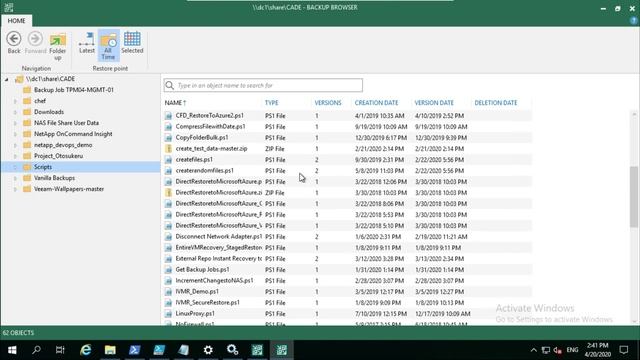
Task: Select EntireVMRecovery_StagedRestore file row
Action: coord(347,248)
